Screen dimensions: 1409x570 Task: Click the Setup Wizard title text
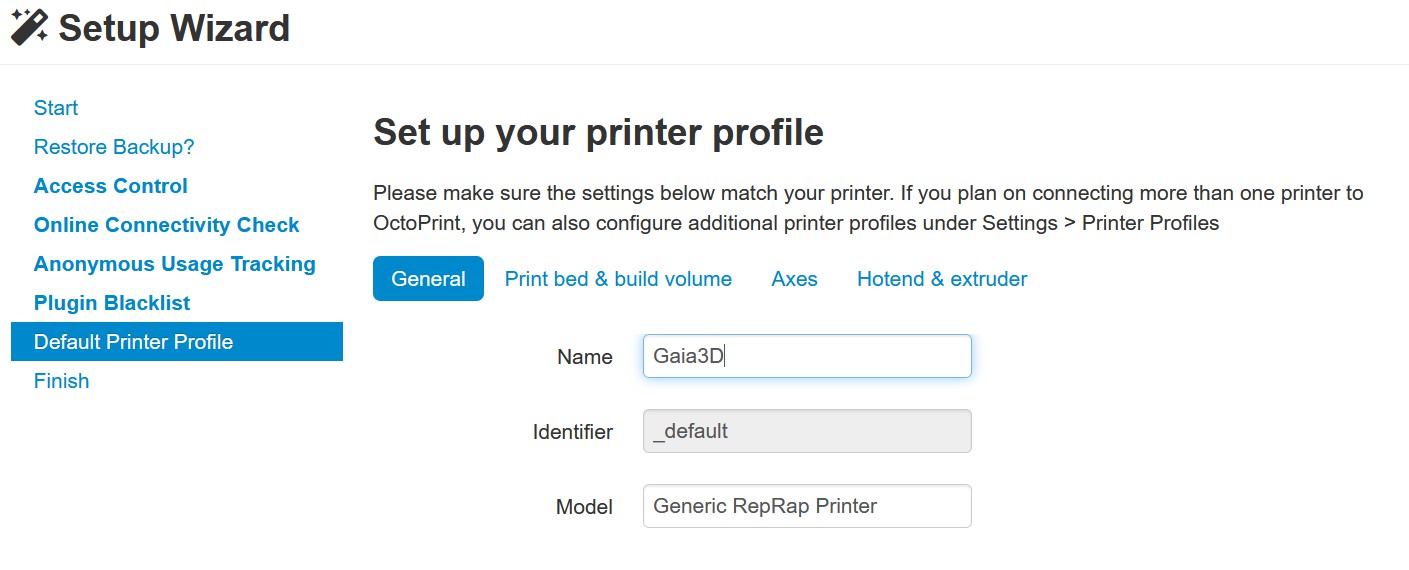(x=174, y=28)
